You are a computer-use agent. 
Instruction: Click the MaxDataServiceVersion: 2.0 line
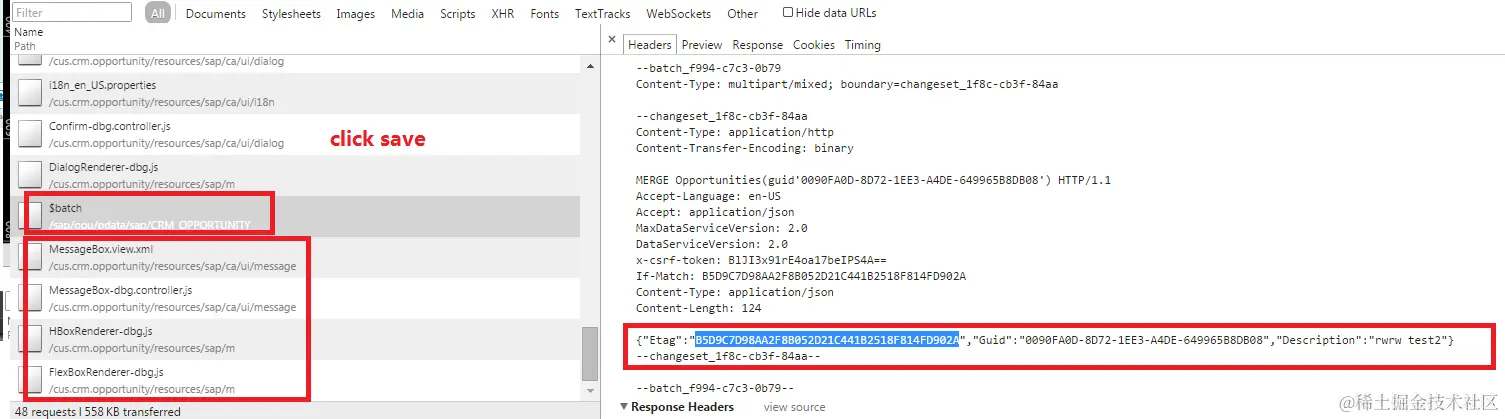tap(717, 228)
